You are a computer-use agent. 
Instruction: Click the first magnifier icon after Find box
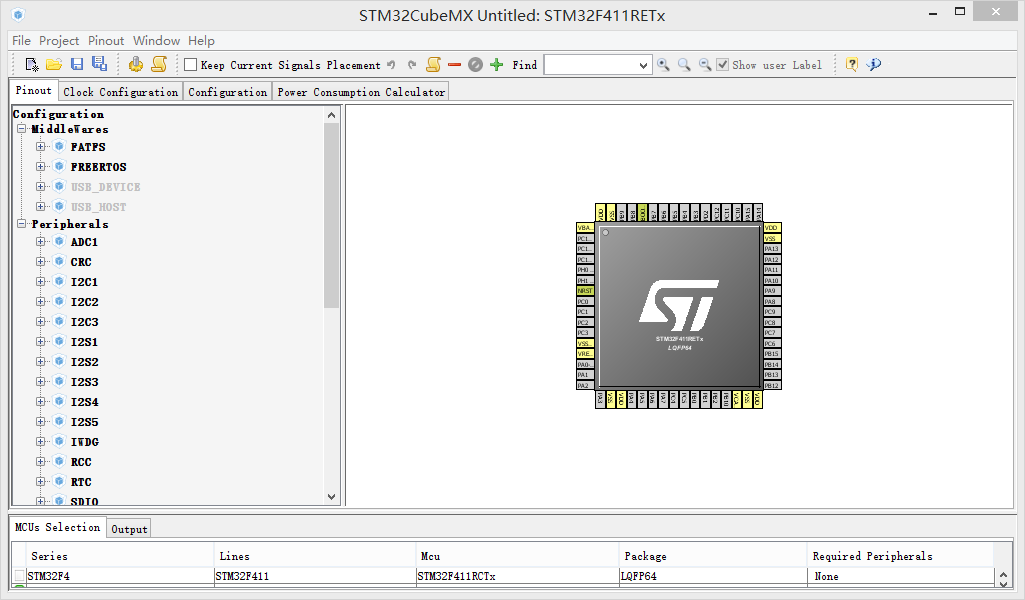pyautogui.click(x=663, y=65)
